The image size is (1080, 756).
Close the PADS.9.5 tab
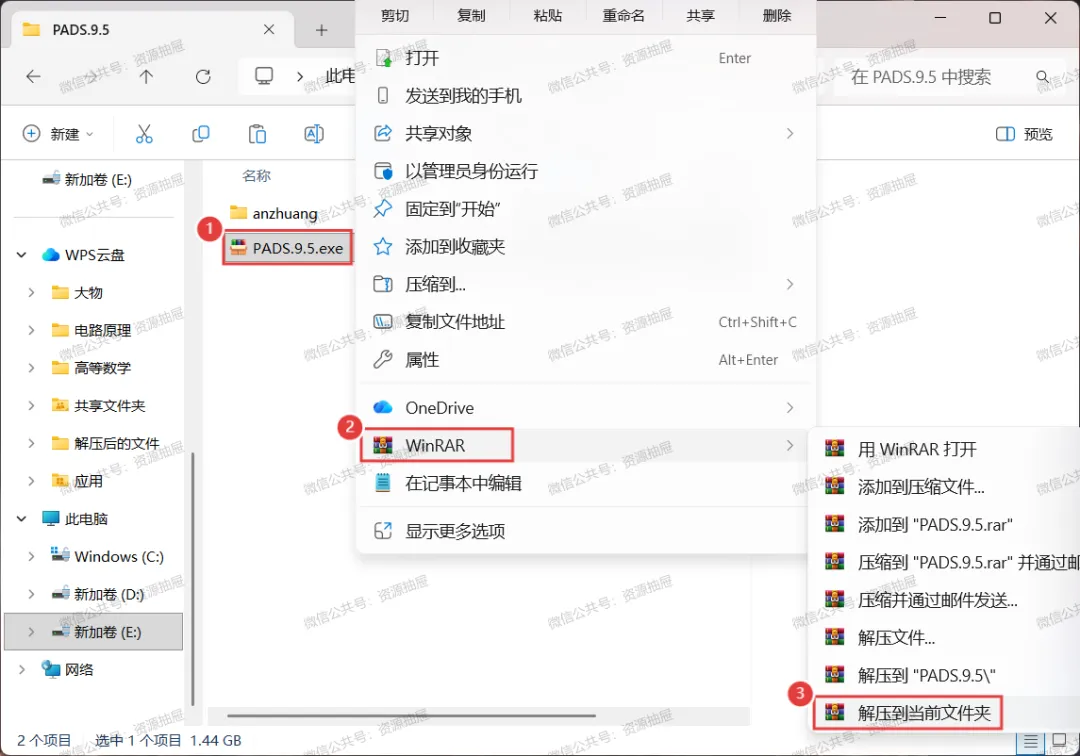(269, 29)
